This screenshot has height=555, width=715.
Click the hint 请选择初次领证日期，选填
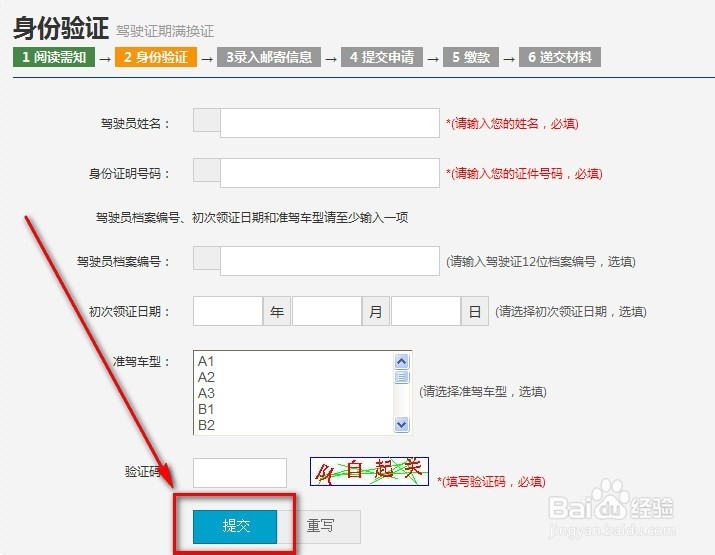(x=571, y=311)
